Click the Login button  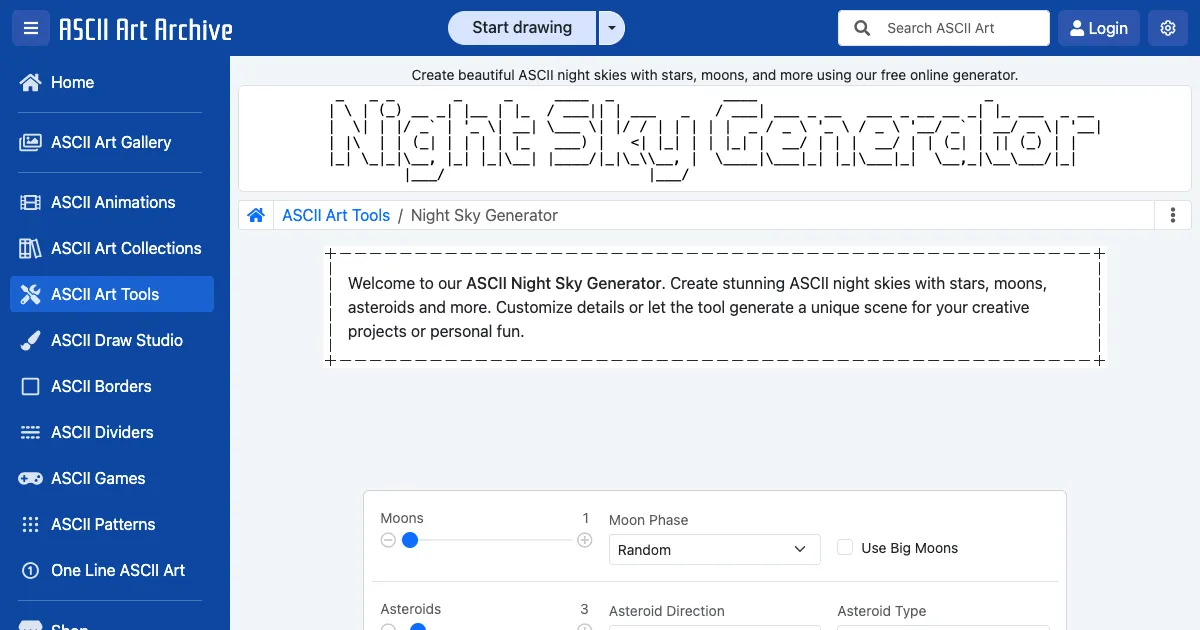pos(1098,28)
